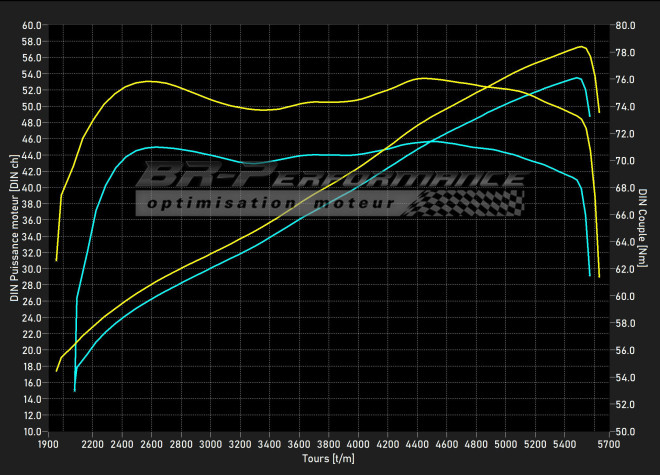The height and width of the screenshot is (475, 660).
Task: Click the 70.0 label on right axis
Action: 623,160
